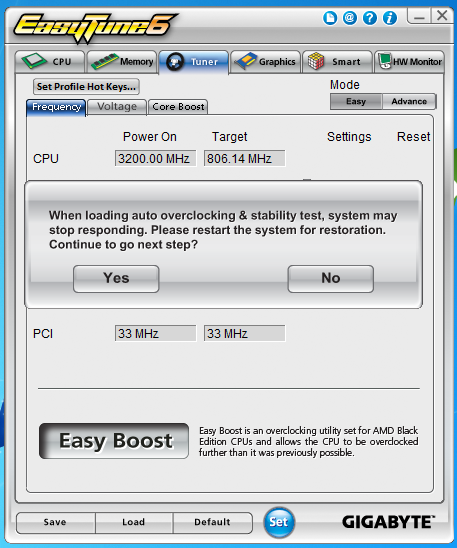Switch to the Memory tab
The image size is (457, 548).
(122, 62)
